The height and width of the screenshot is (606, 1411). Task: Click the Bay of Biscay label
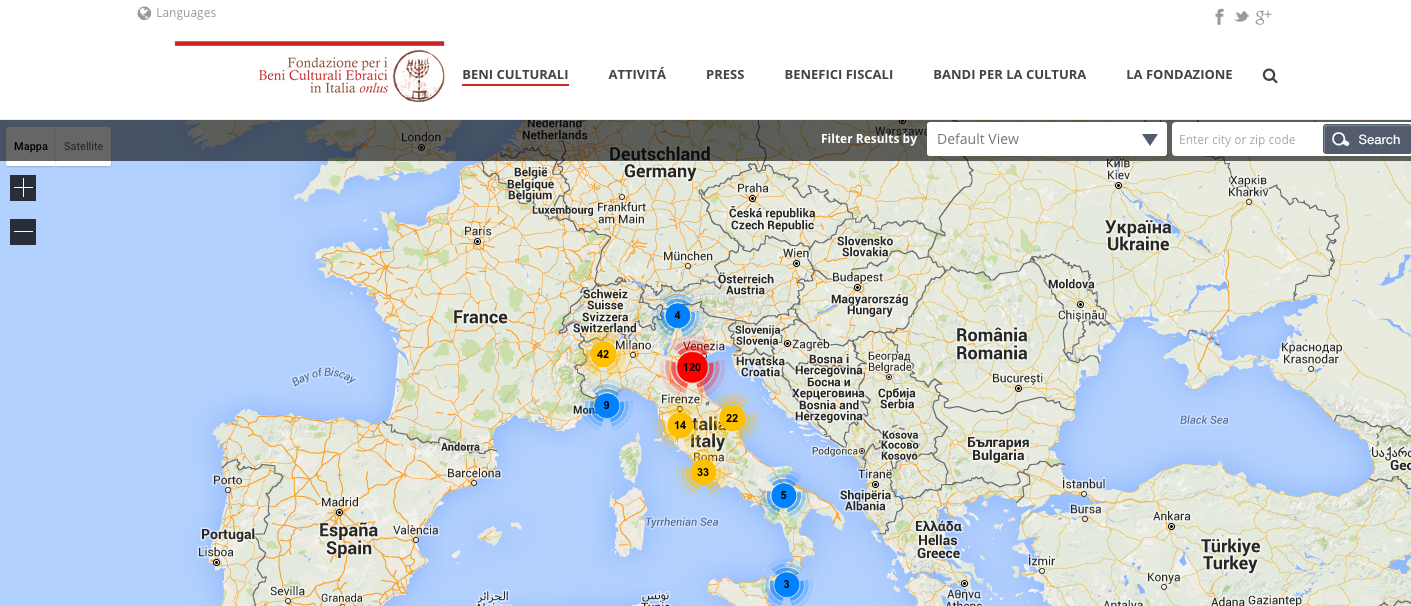pyautogui.click(x=324, y=376)
